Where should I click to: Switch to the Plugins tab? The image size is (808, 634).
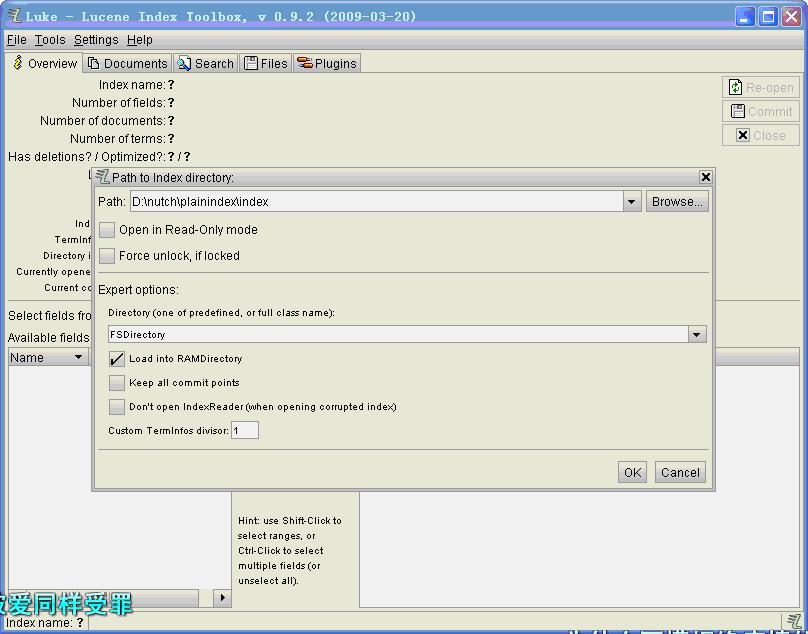(x=327, y=63)
